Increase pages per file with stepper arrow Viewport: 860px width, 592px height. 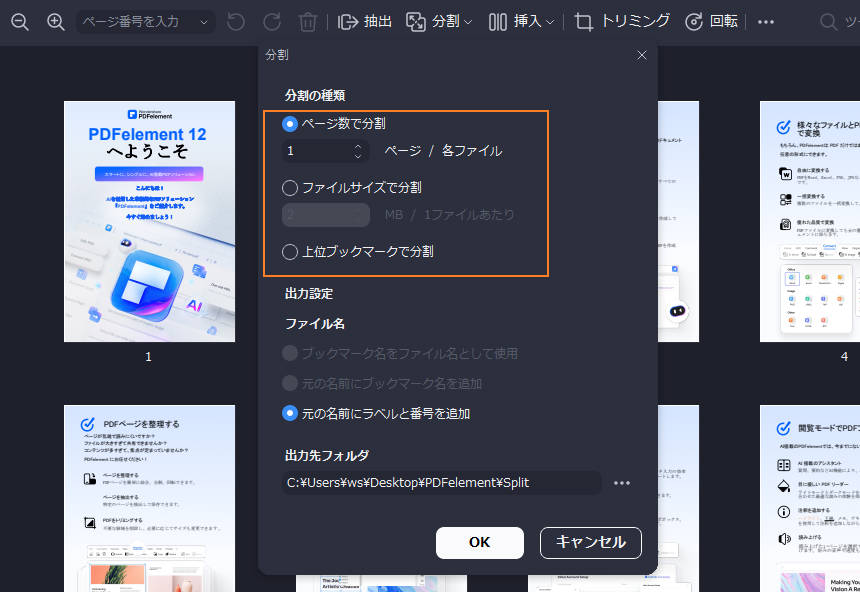click(x=357, y=149)
